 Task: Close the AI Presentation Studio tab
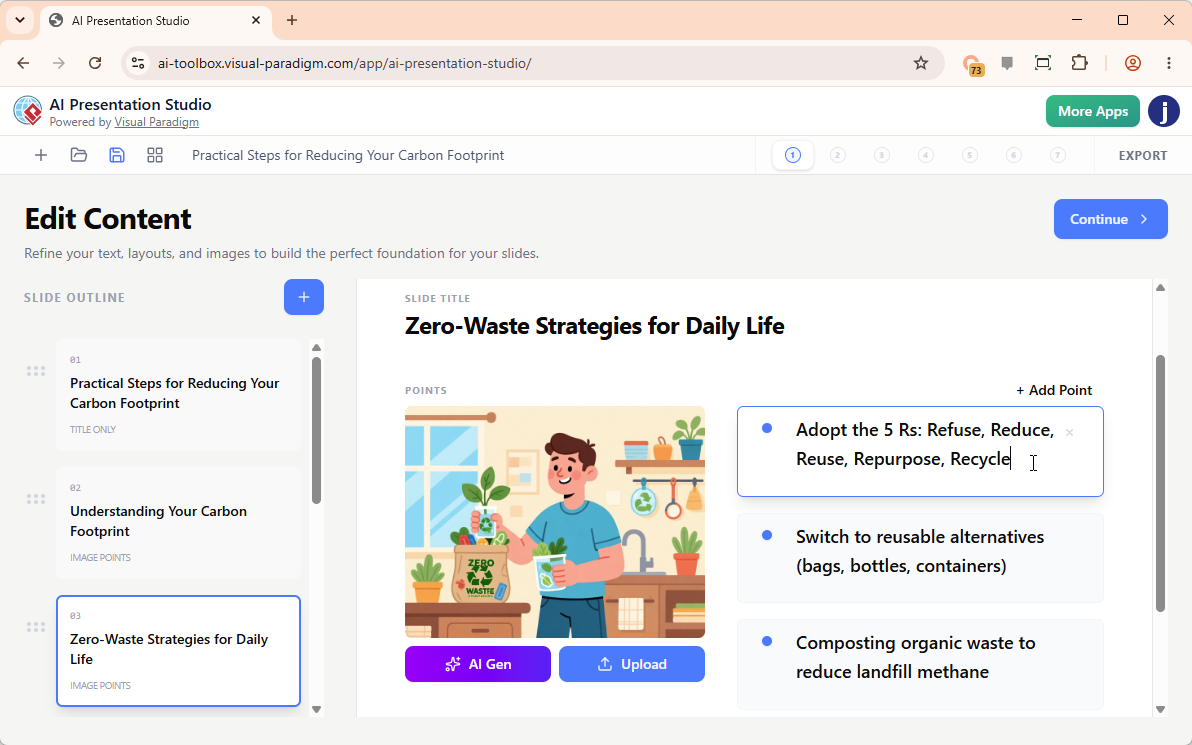tap(256, 21)
